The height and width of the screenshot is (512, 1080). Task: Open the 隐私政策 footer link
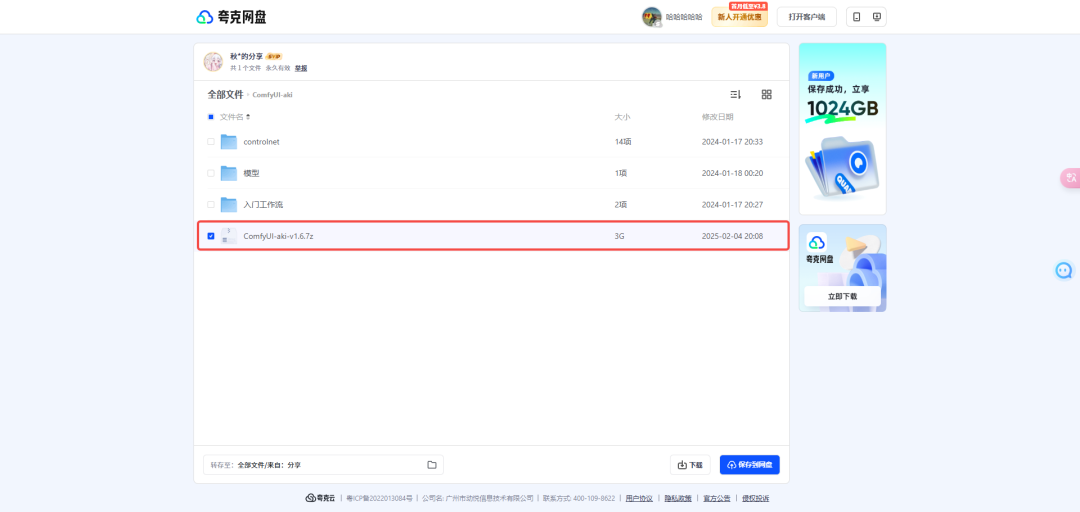[x=678, y=498]
